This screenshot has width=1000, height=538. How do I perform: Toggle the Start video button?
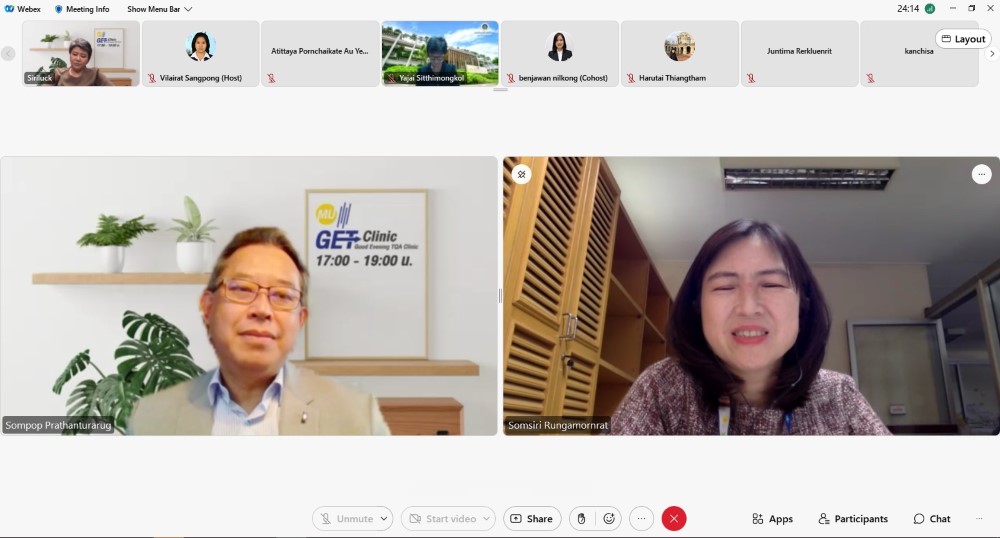pyautogui.click(x=441, y=519)
